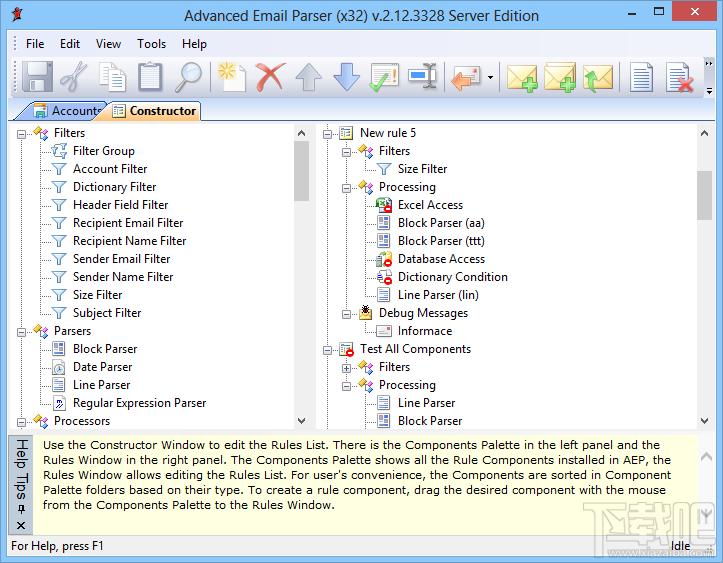This screenshot has height=563, width=723.
Task: Click the document with red X icon
Action: [680, 77]
